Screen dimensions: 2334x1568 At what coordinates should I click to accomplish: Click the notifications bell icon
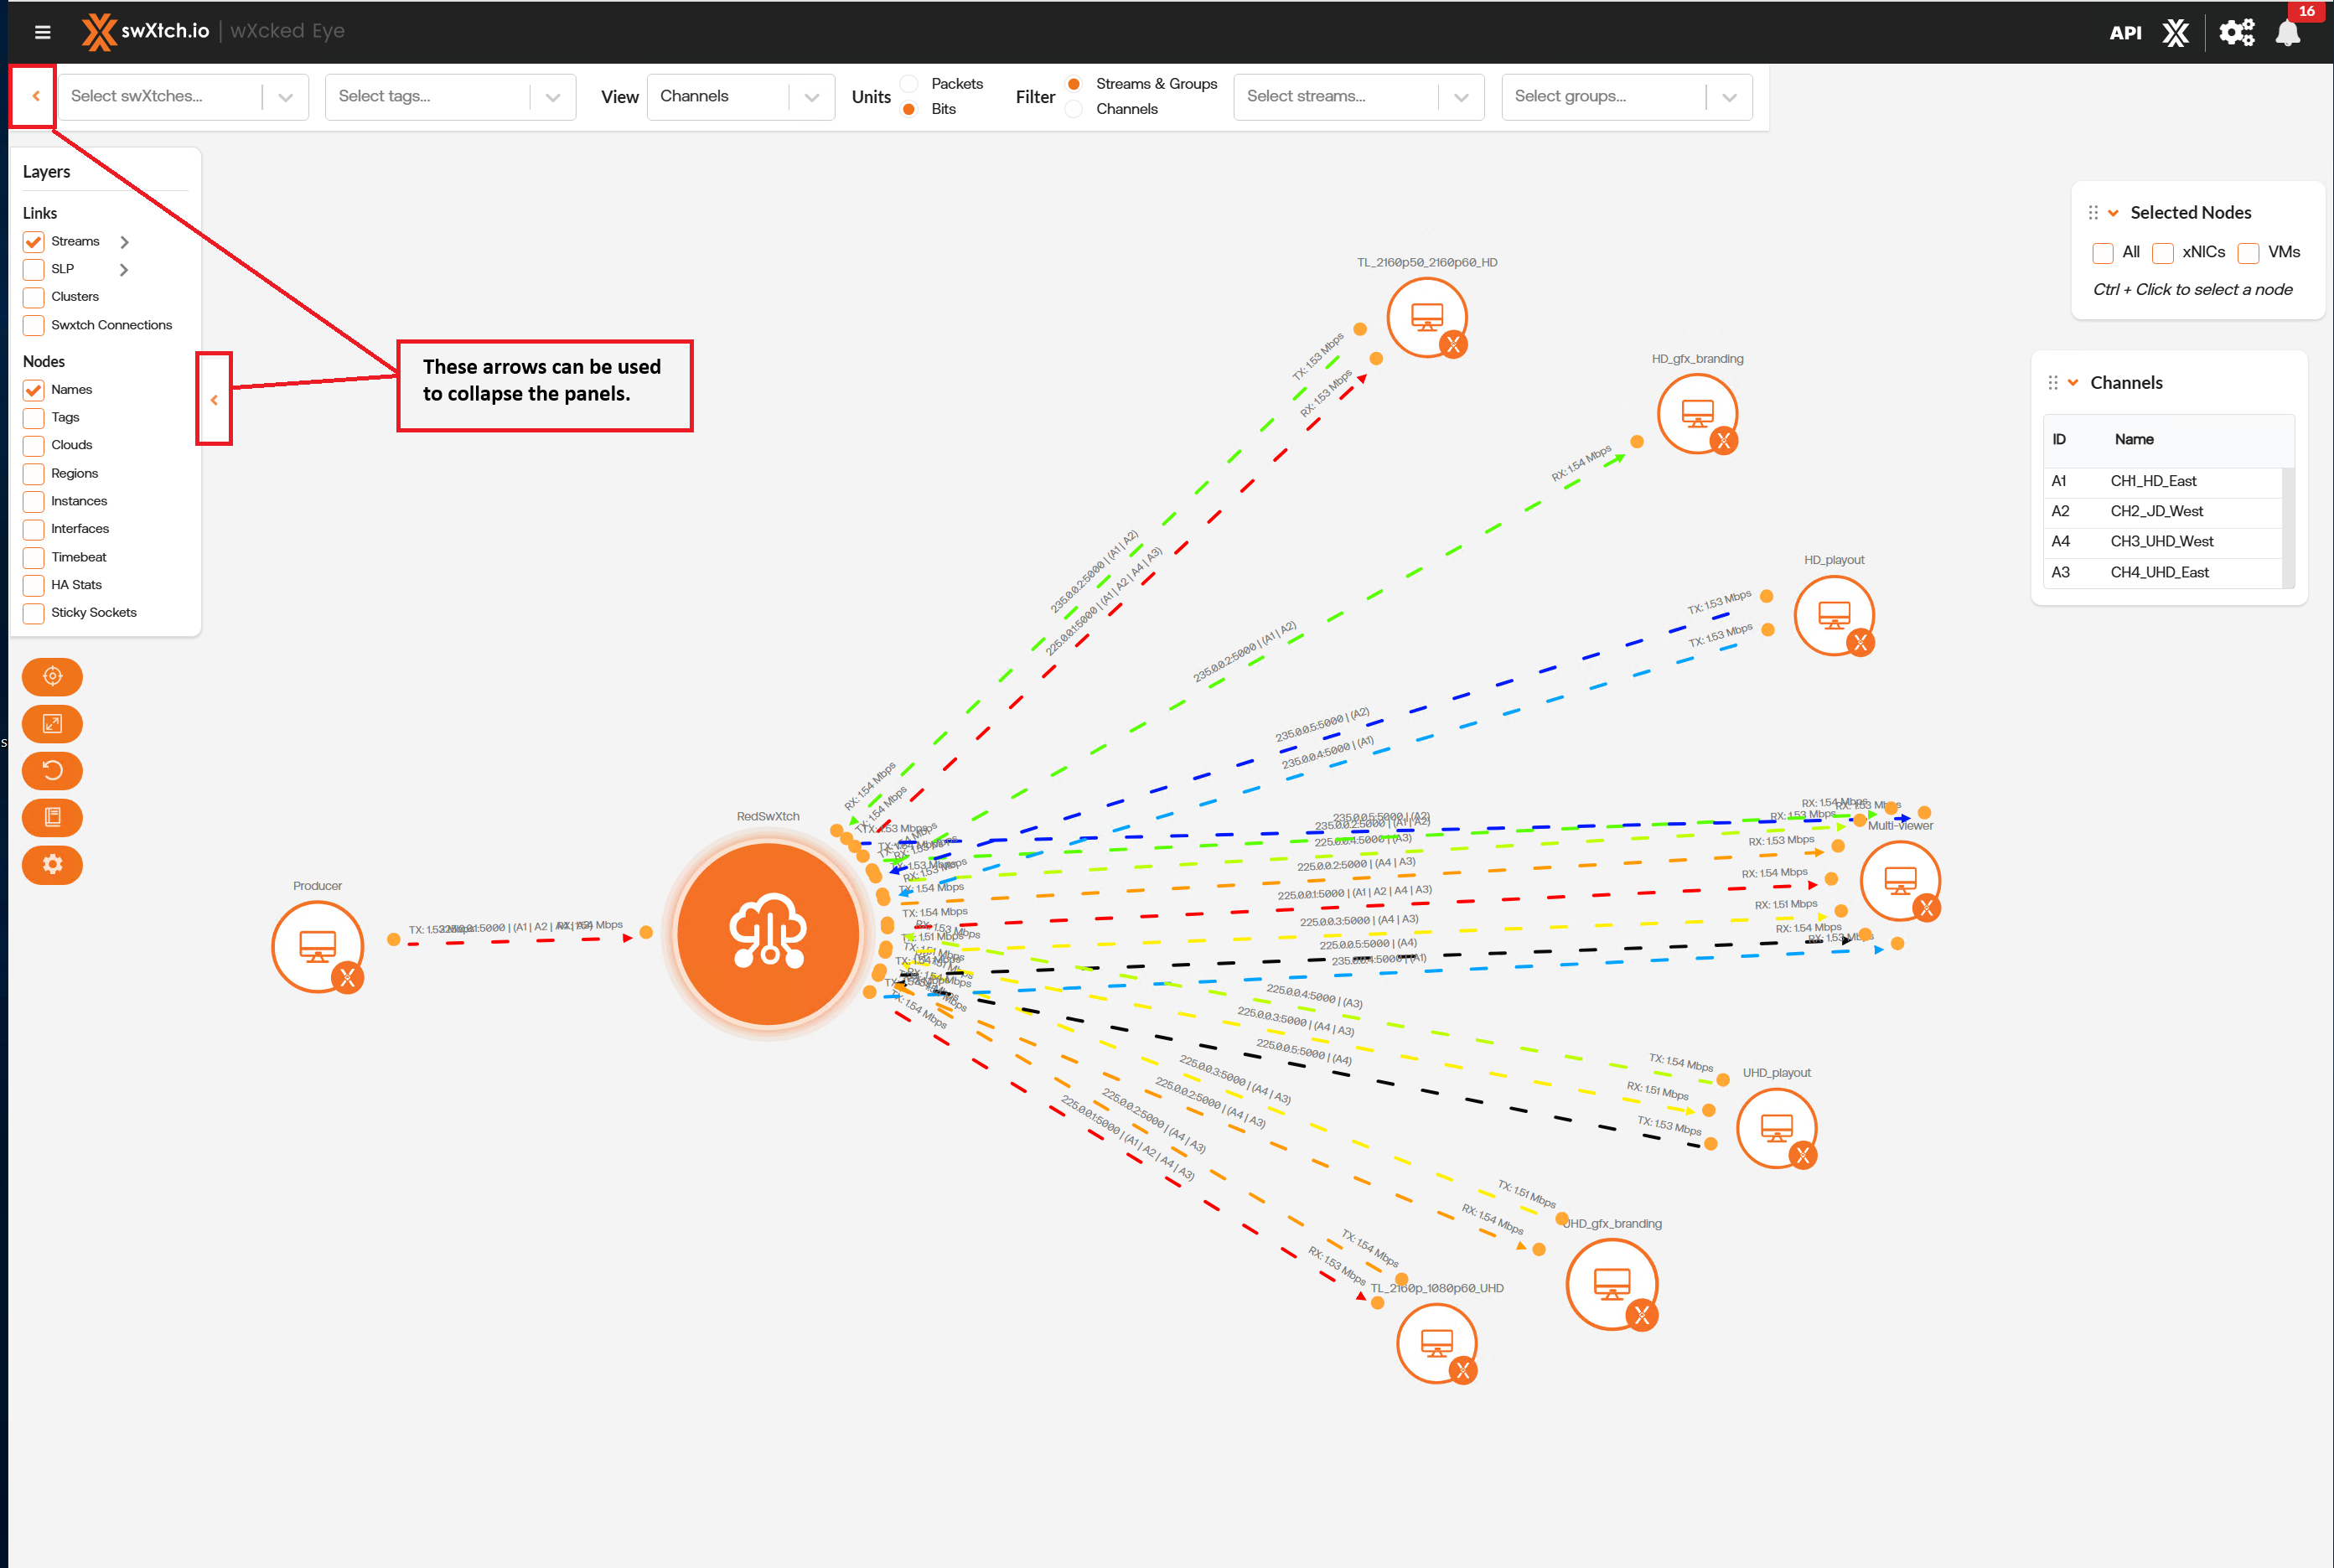[x=2287, y=33]
